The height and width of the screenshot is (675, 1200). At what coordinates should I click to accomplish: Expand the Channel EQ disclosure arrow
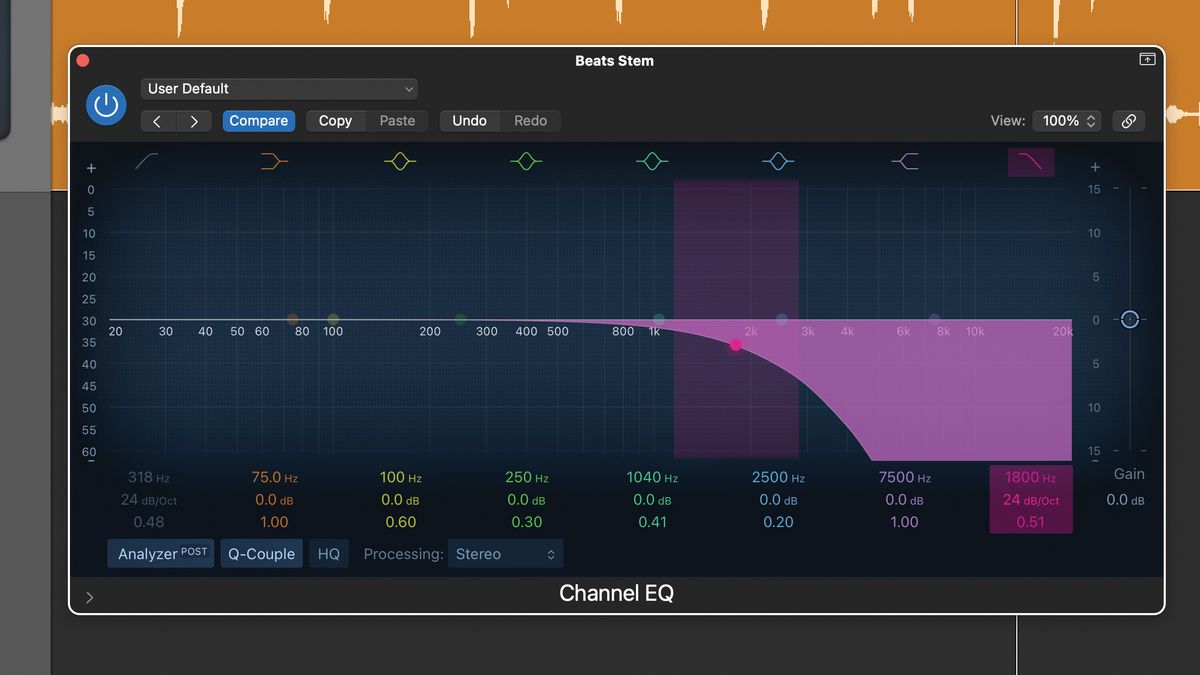tap(89, 597)
